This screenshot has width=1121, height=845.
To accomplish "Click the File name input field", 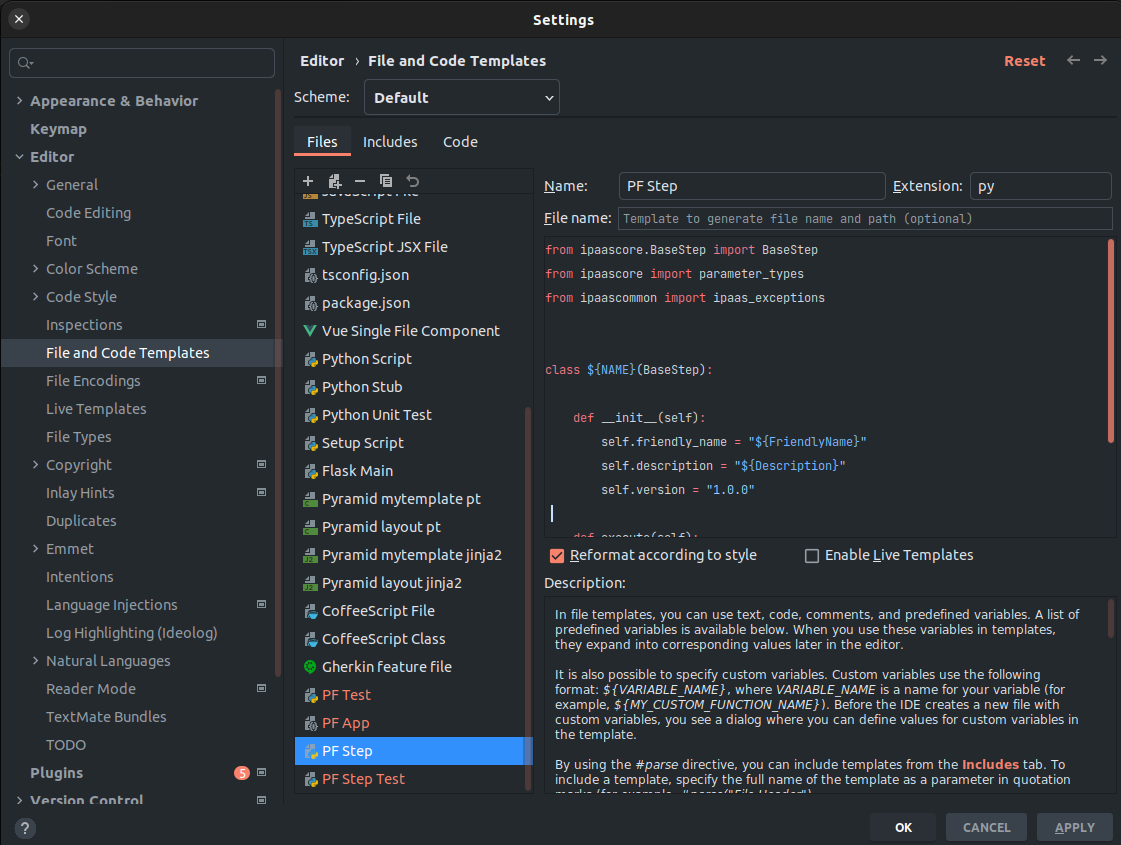I will coord(865,218).
